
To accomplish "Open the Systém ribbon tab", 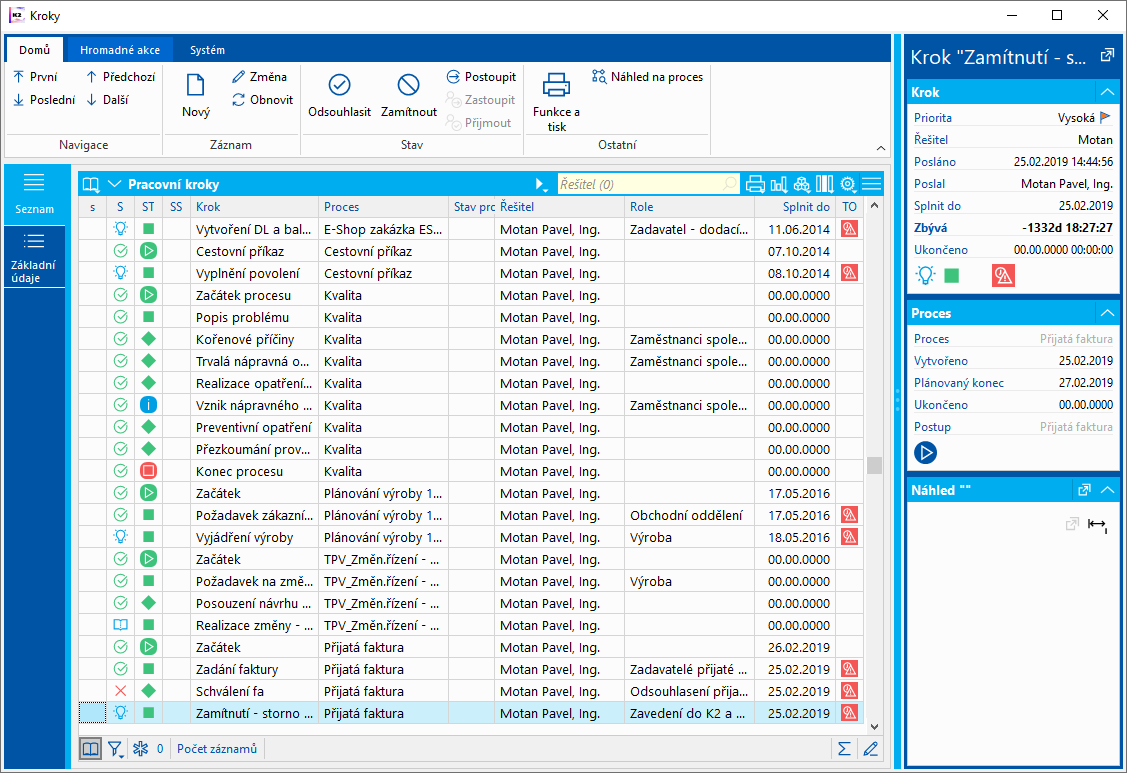I will 207,50.
